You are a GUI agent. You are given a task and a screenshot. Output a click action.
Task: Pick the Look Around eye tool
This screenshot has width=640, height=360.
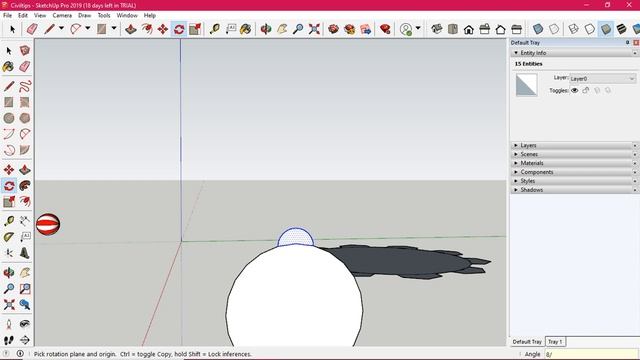tap(24, 324)
